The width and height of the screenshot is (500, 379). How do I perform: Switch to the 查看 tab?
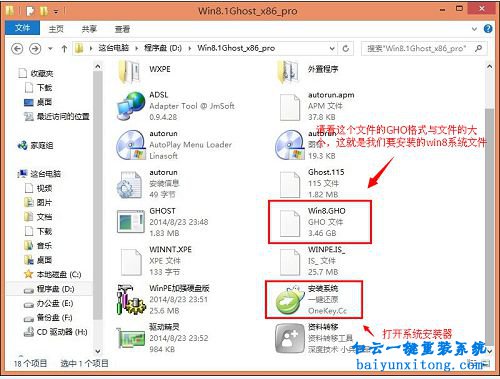tap(122, 29)
